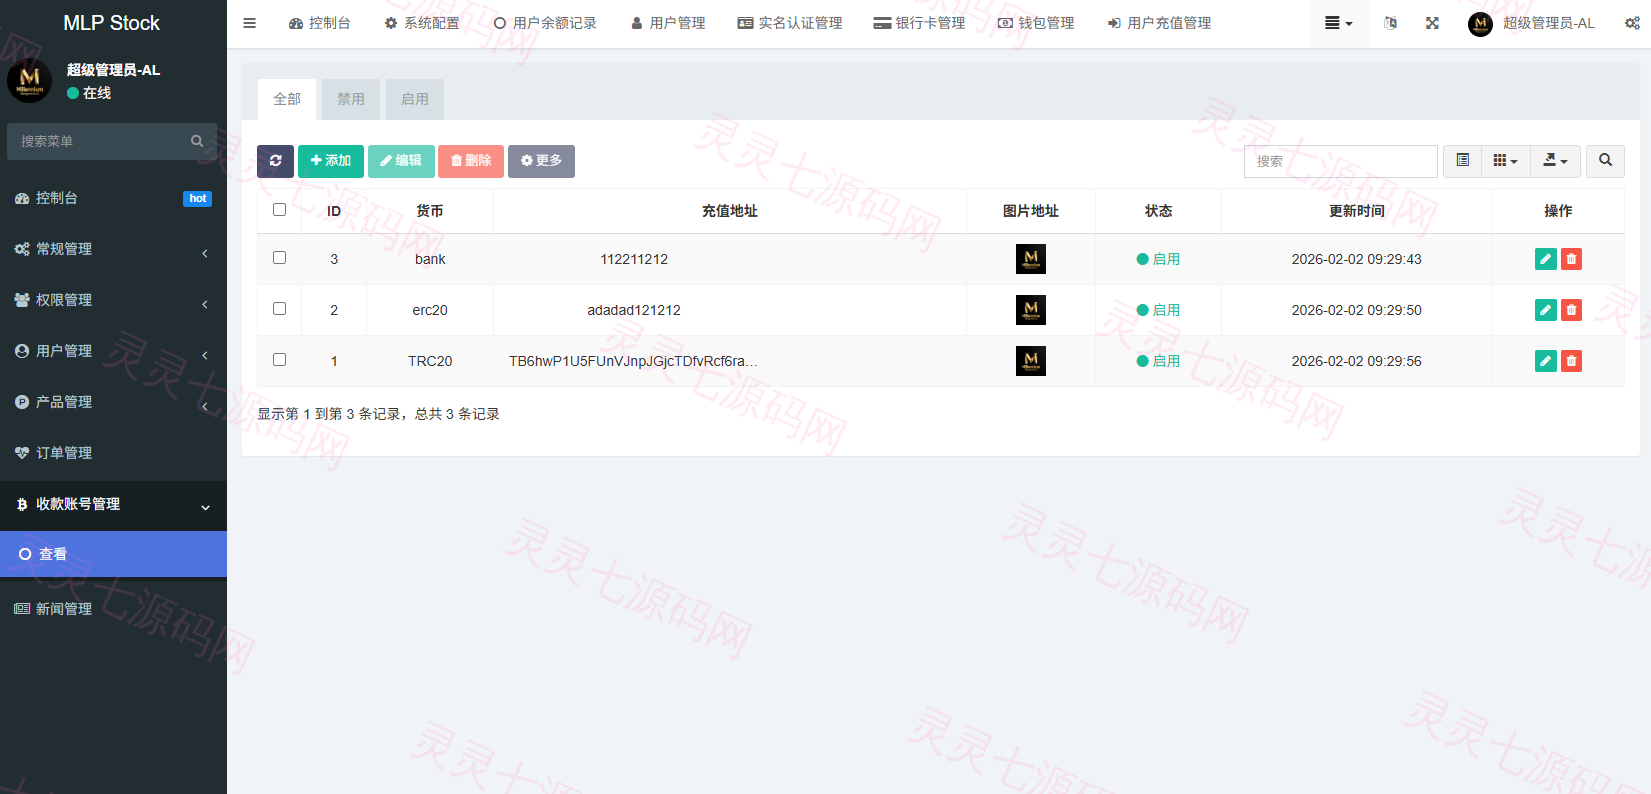Switch to the 启用 tab
The height and width of the screenshot is (794, 1651).
(x=415, y=99)
